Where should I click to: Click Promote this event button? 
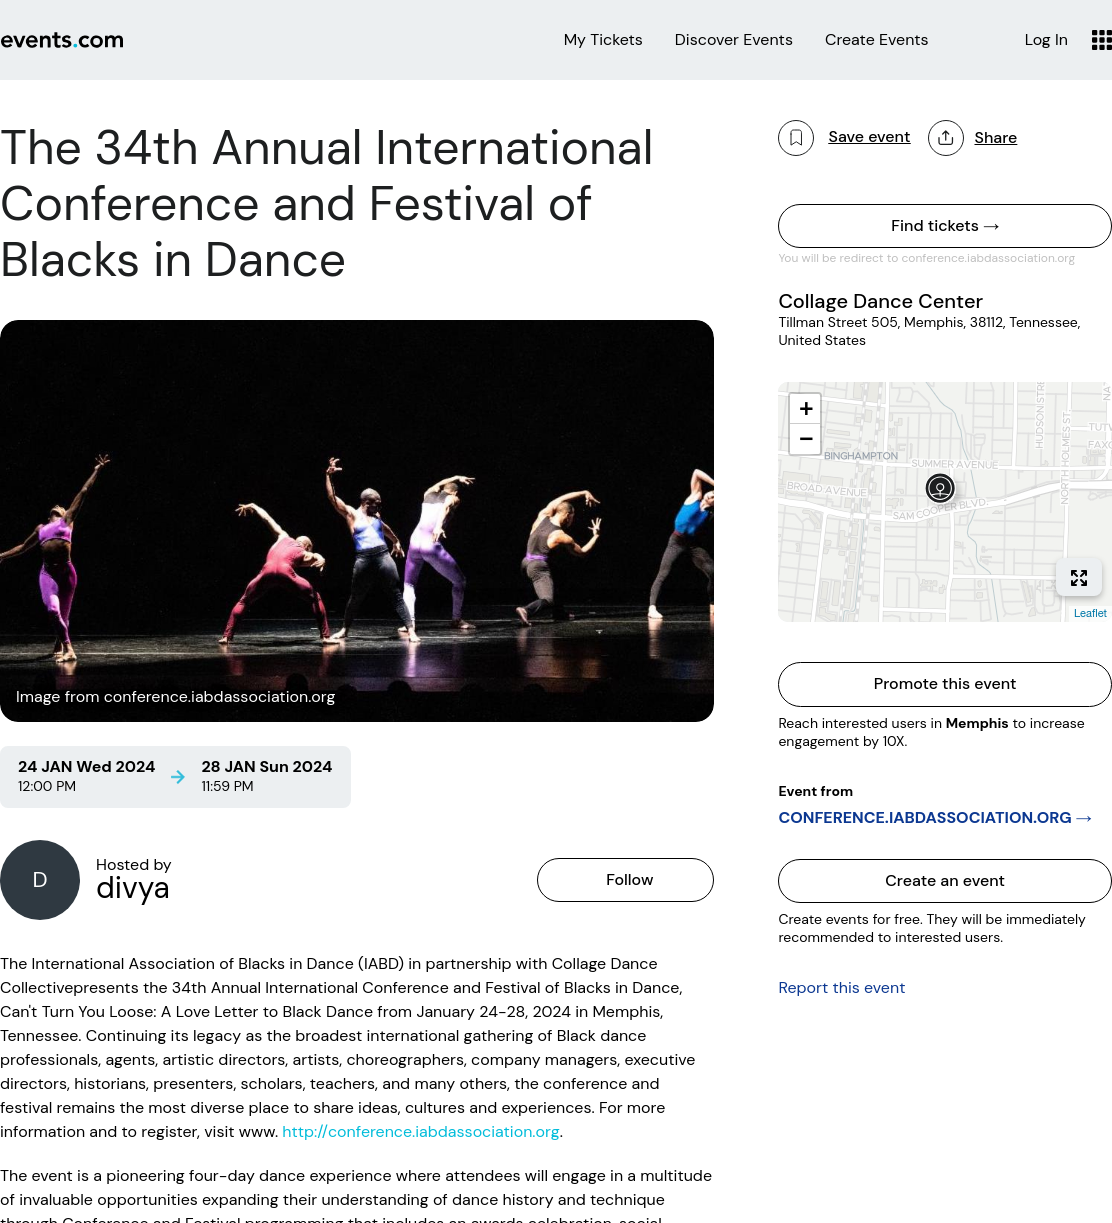coord(945,684)
